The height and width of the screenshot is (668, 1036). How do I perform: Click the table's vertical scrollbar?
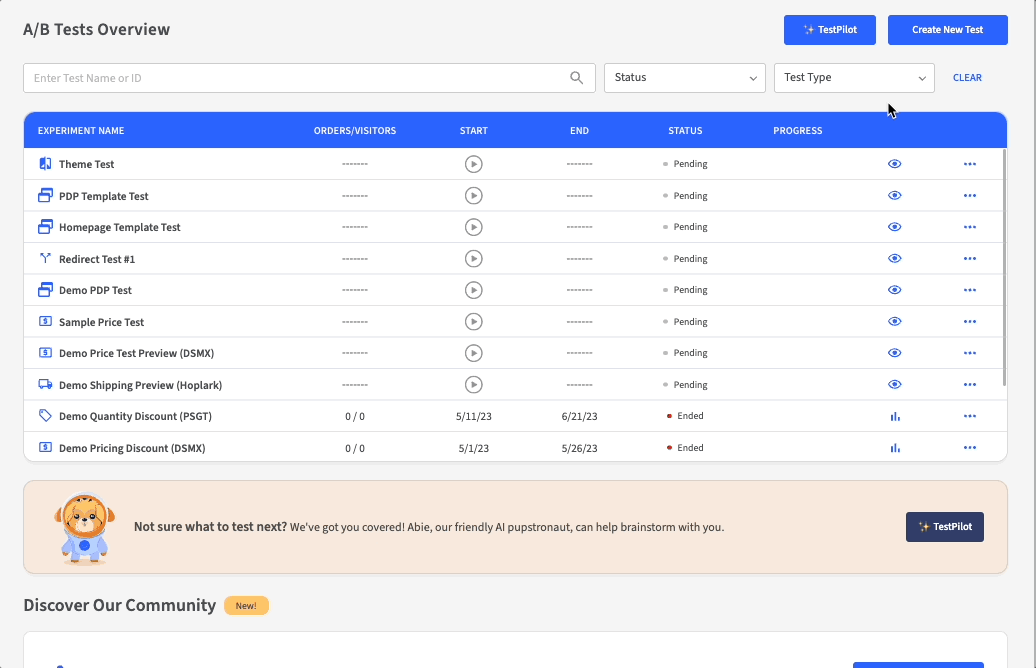tap(1004, 270)
